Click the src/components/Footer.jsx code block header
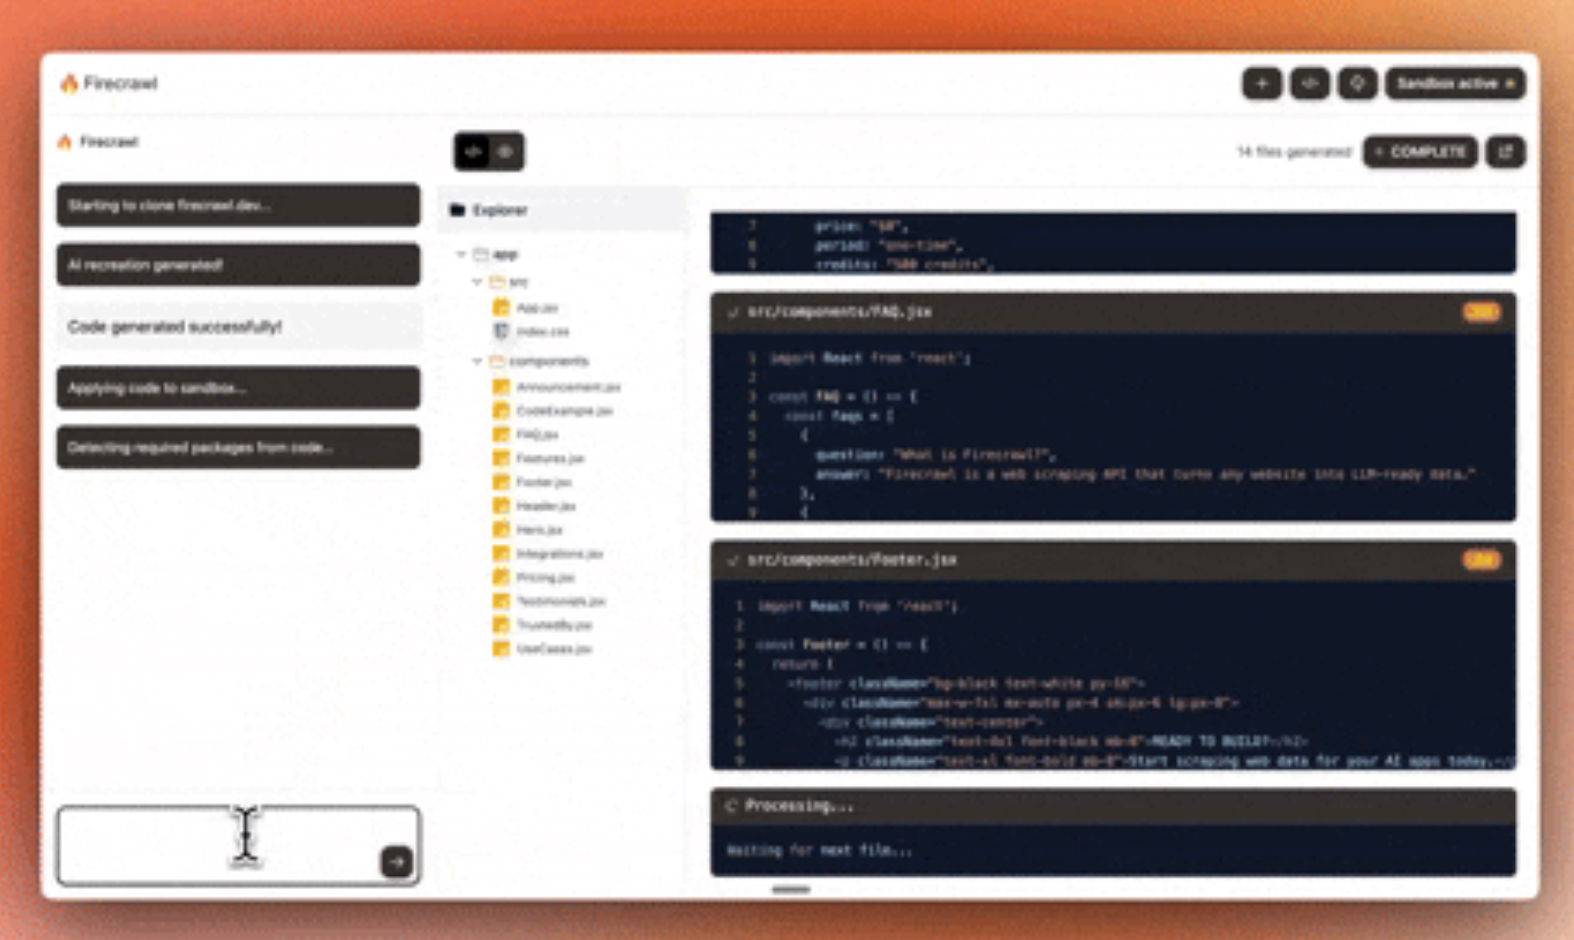This screenshot has height=940, width=1574. tap(1113, 560)
